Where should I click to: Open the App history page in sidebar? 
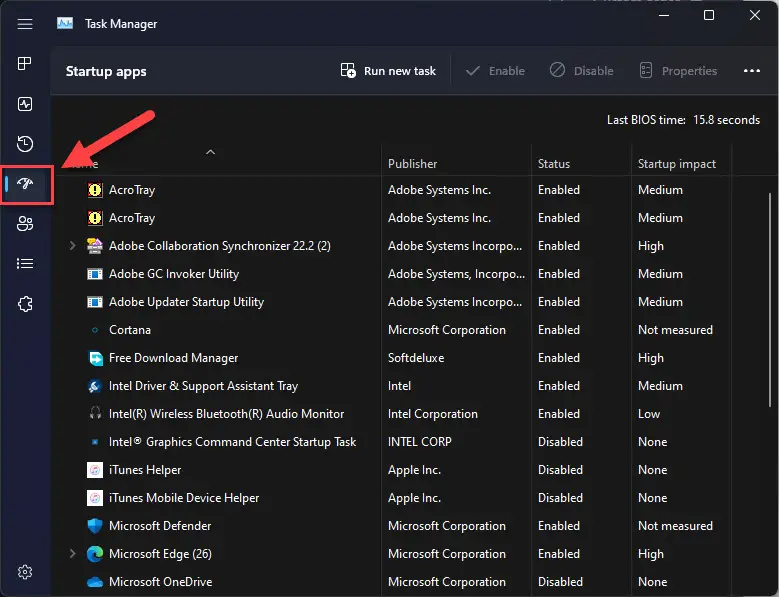click(25, 144)
